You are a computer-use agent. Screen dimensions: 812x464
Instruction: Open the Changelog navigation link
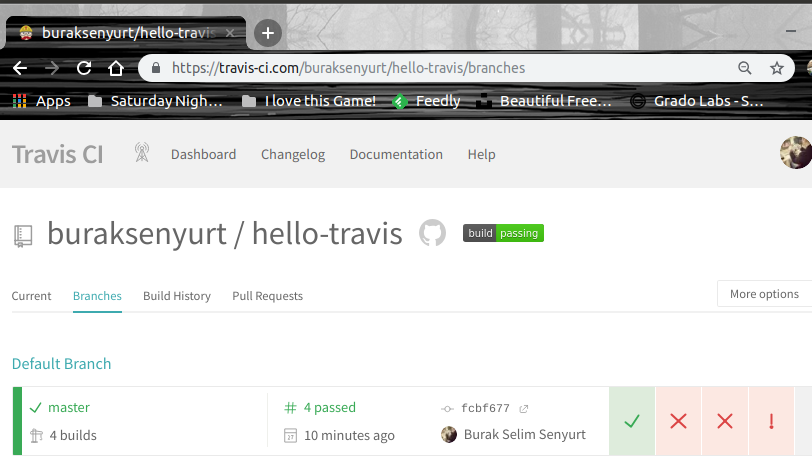293,154
